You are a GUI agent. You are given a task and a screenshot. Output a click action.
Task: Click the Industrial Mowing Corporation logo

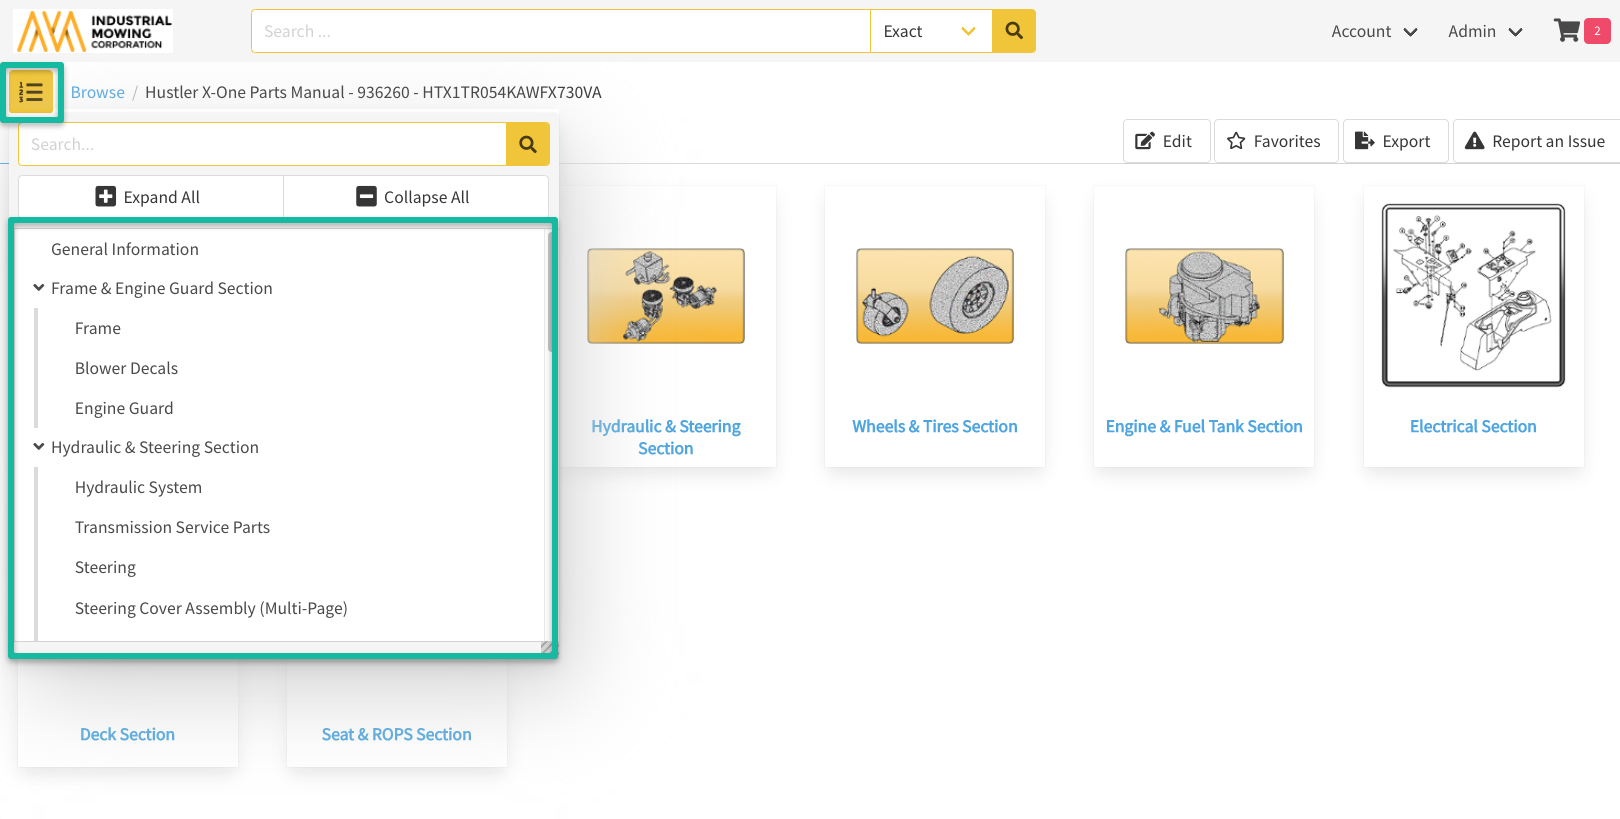click(93, 31)
